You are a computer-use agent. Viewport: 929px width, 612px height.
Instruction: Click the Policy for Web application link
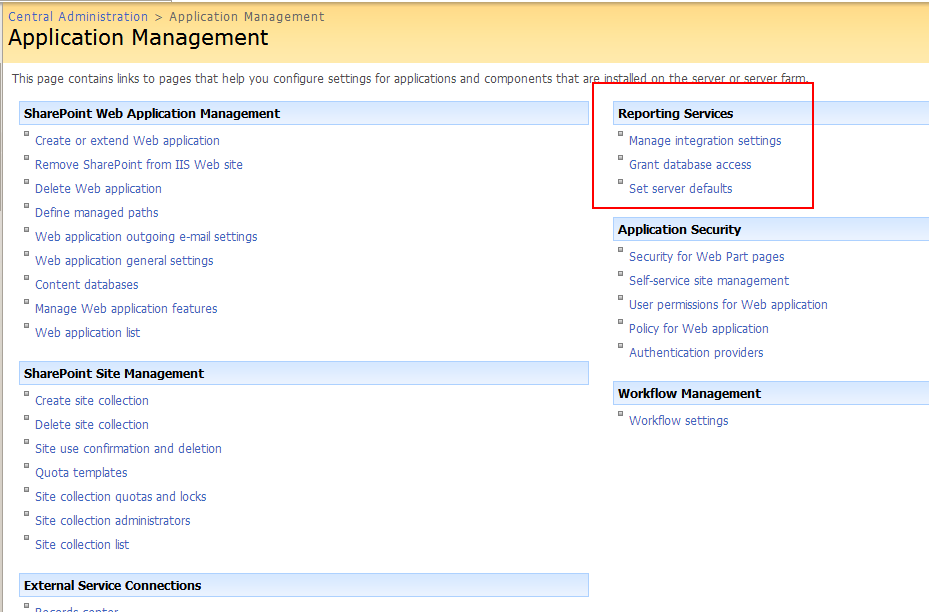[699, 329]
